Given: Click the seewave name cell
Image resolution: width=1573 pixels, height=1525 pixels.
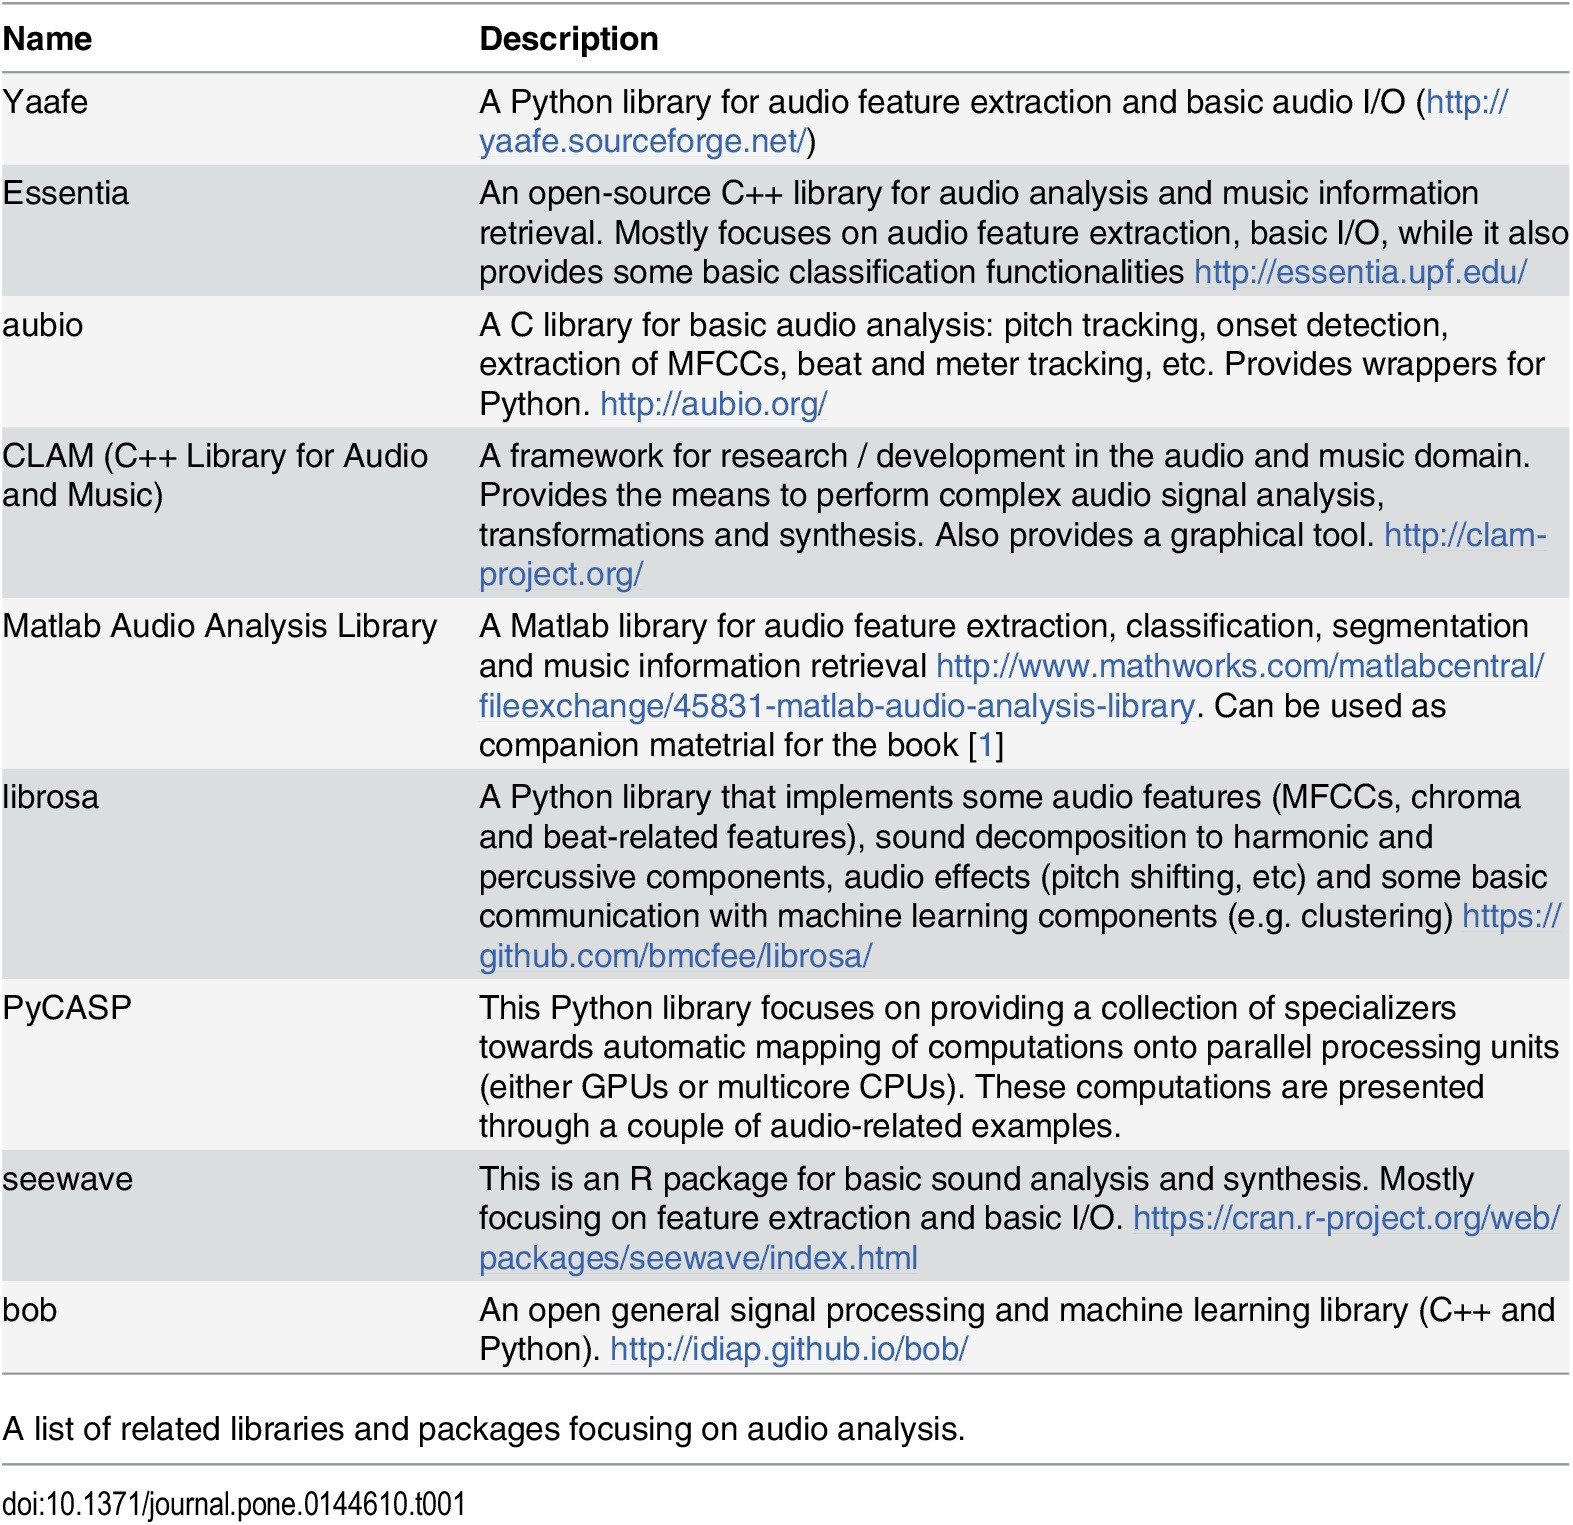Looking at the screenshot, I should [x=68, y=1179].
